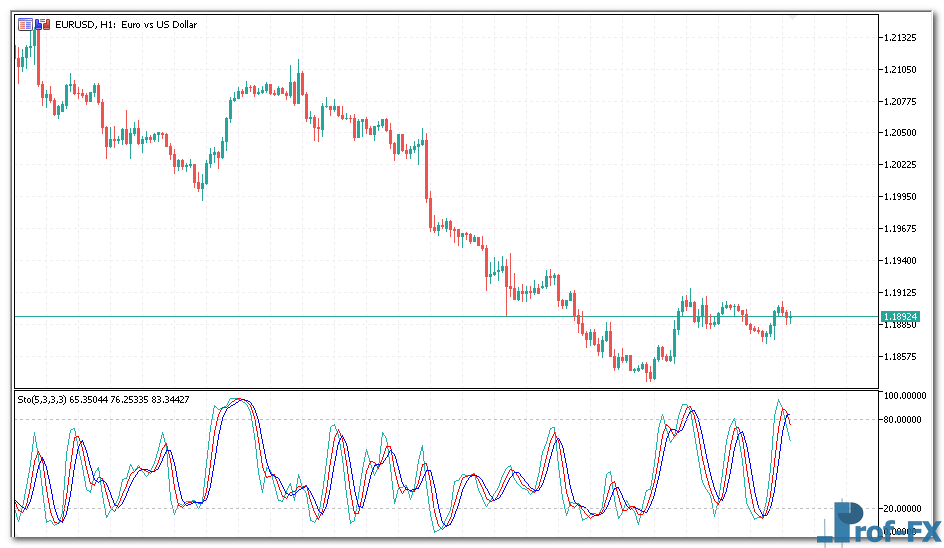Click the dashed 80 level line in stochastic
The width and height of the screenshot is (944, 548).
point(500,419)
